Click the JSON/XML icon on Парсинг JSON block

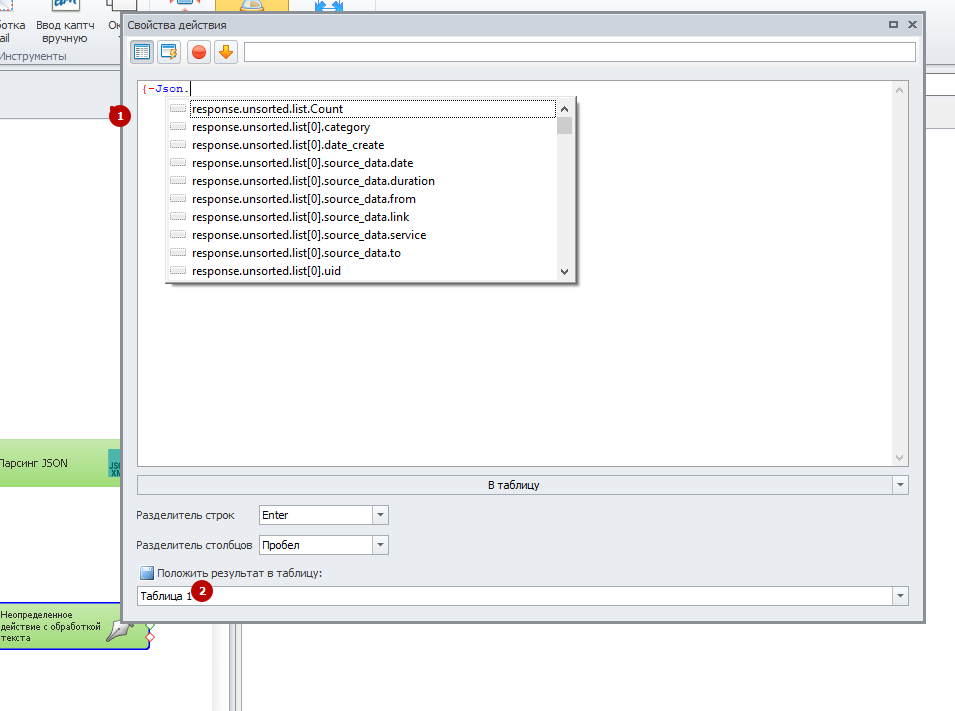pyautogui.click(x=115, y=464)
